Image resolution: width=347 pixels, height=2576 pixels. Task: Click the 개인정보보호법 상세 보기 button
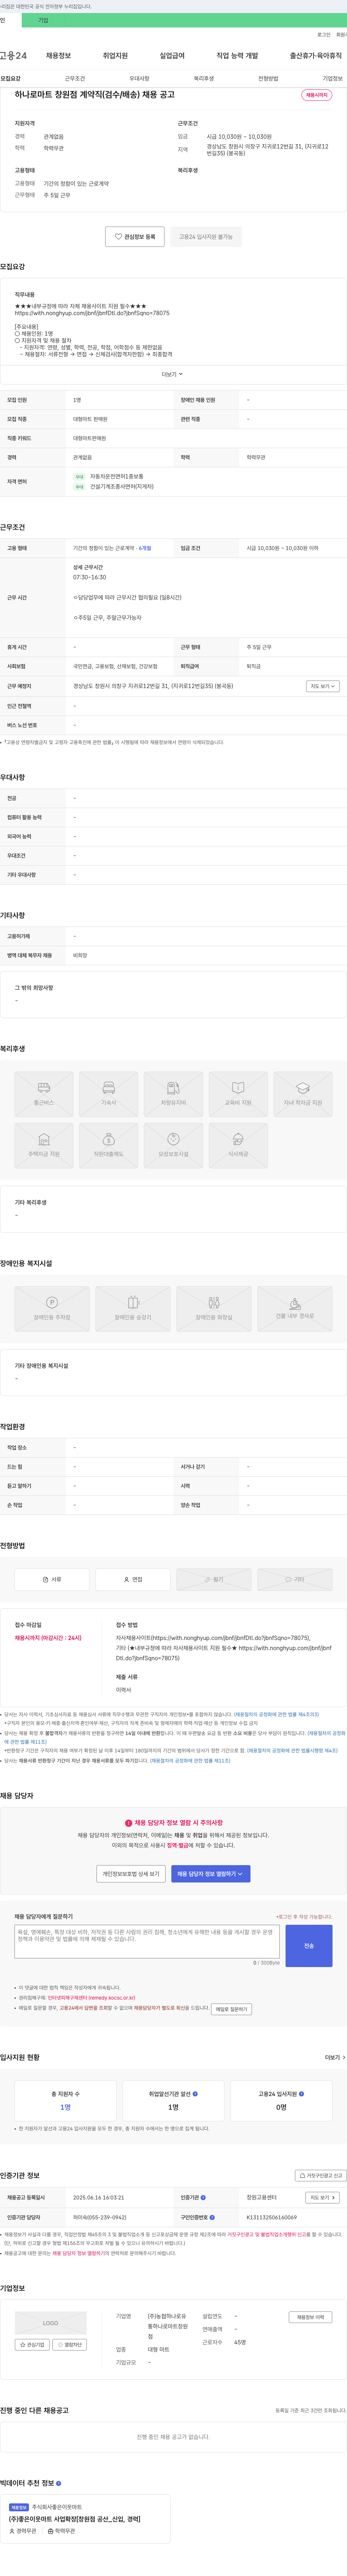pyautogui.click(x=131, y=1874)
